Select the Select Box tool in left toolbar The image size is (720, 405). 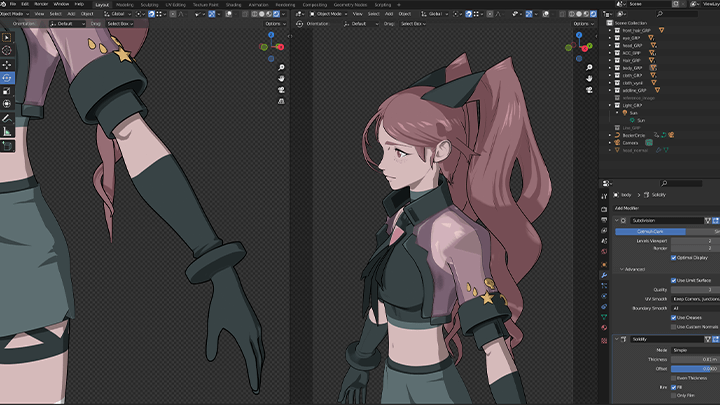coord(6,38)
